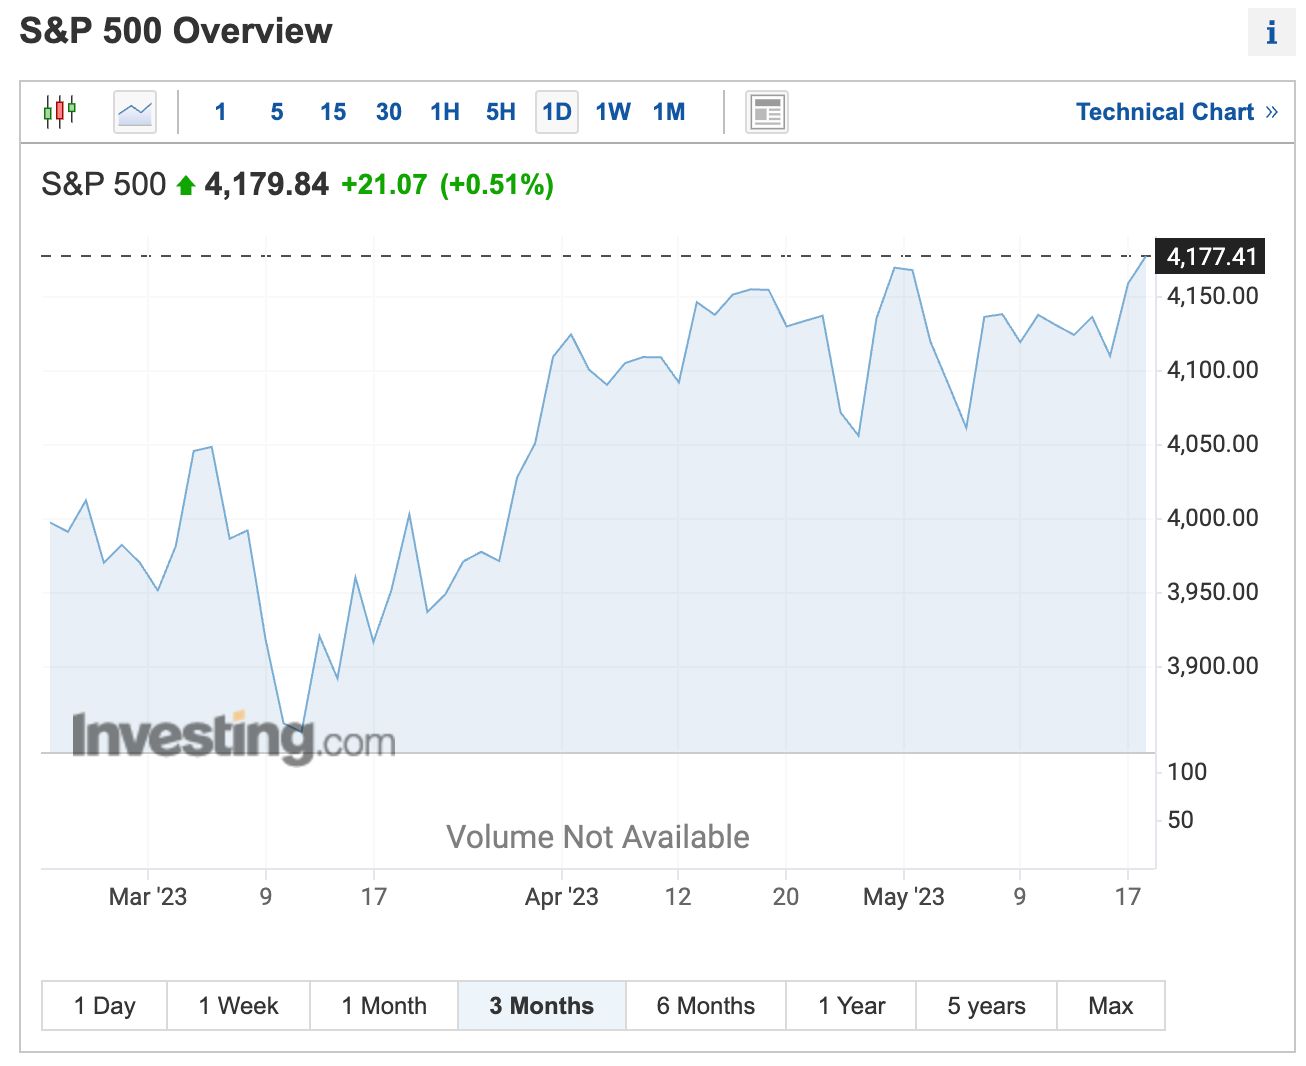
Task: Click the Apr '23 date label
Action: [562, 897]
